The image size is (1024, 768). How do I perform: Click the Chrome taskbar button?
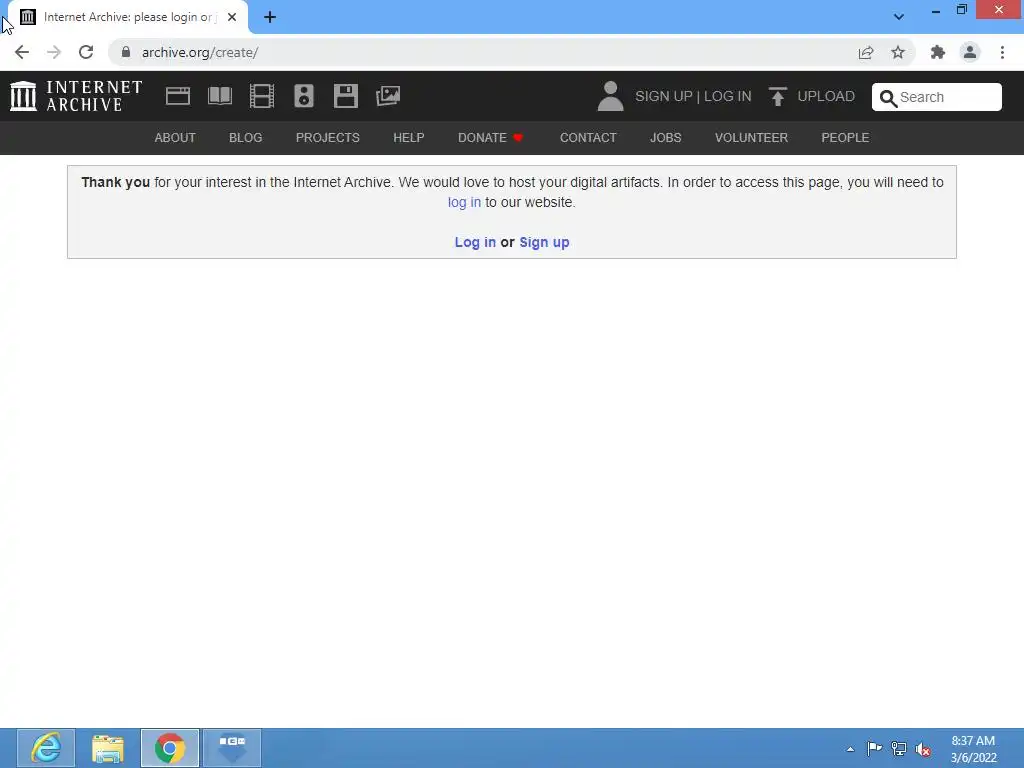pos(170,748)
